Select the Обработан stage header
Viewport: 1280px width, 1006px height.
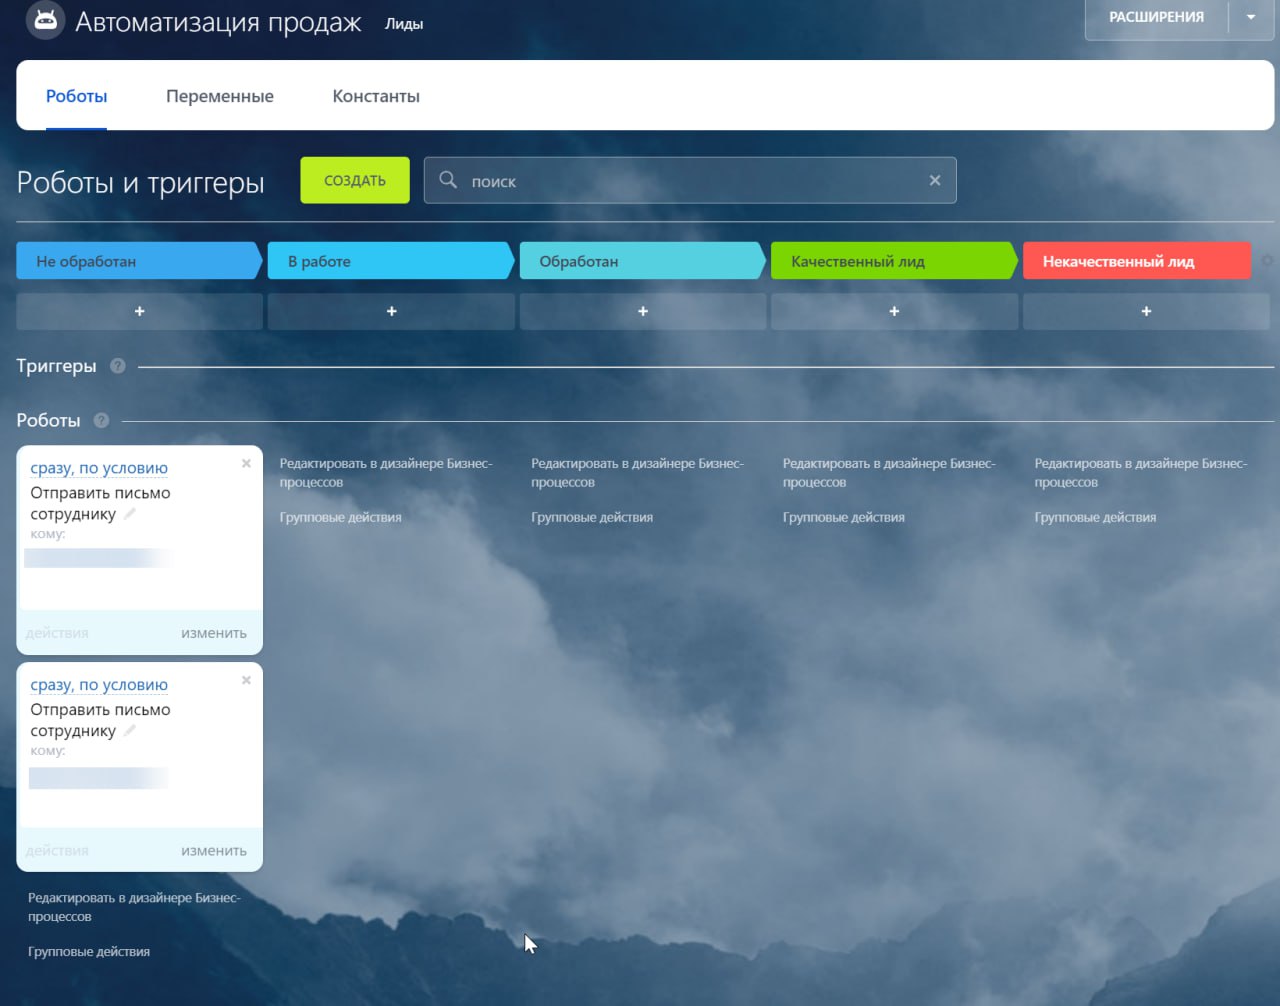pos(643,261)
